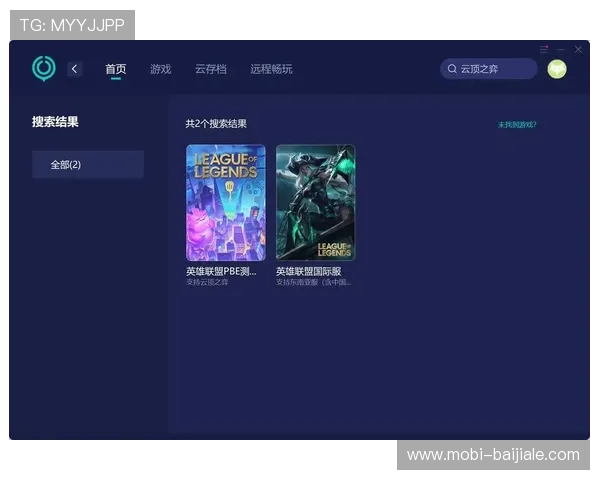Select the 全部(2) filter in sidebar
The image size is (600, 480).
coord(88,164)
